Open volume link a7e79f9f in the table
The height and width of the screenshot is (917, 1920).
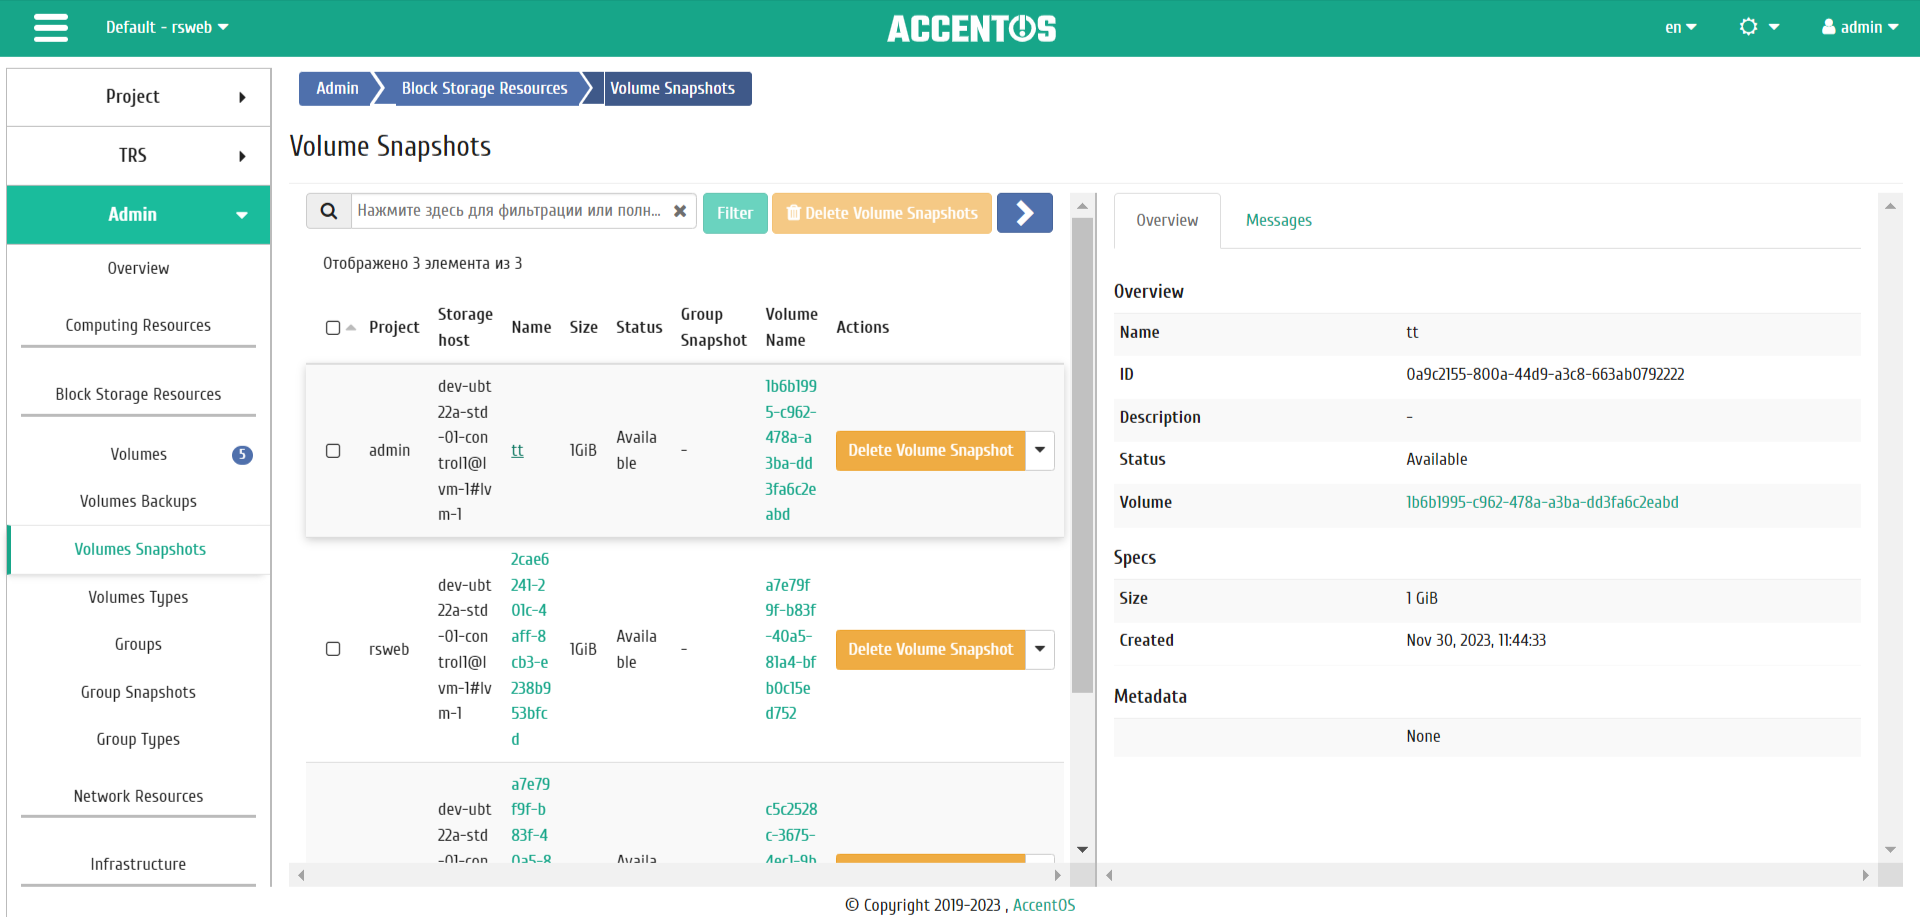(791, 649)
